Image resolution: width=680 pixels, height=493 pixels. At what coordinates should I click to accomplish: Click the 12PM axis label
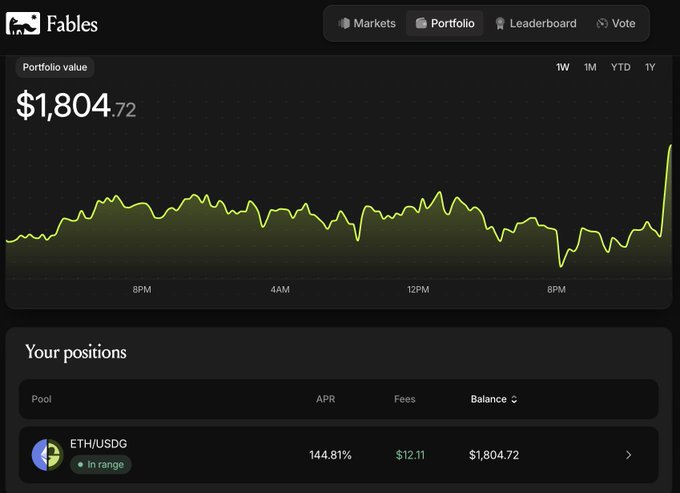click(418, 289)
